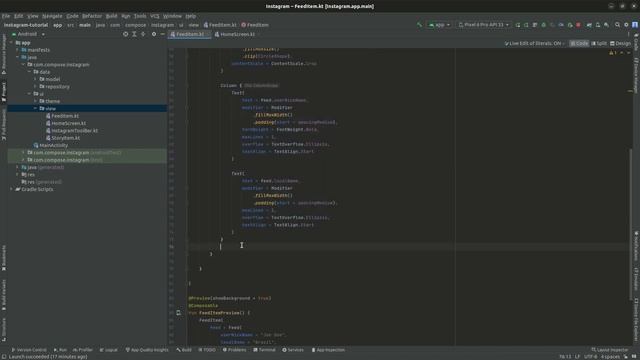The image size is (640, 360).
Task: Open the Build Variants sidebar tool button
Action: [x=4, y=295]
